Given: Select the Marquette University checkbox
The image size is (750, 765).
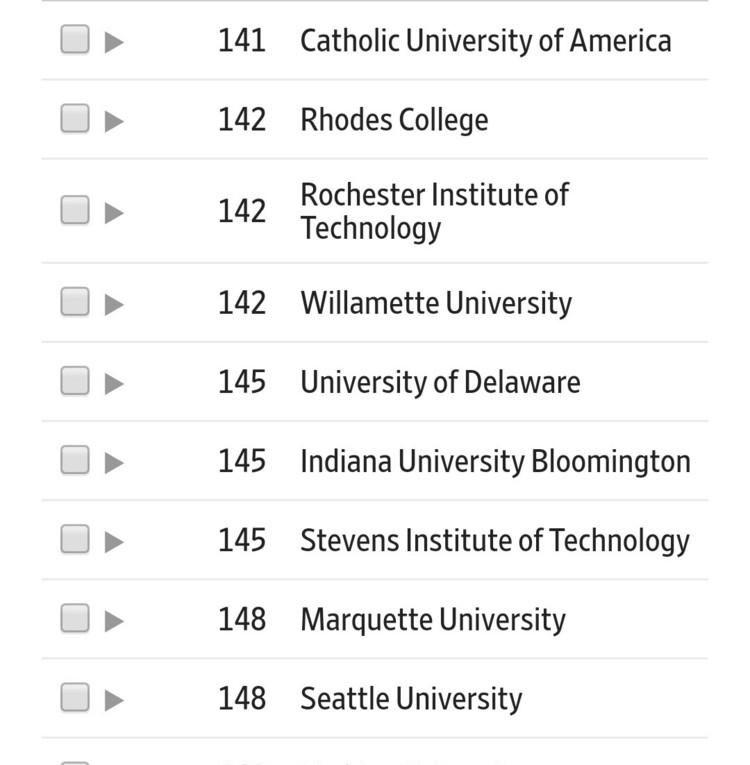Looking at the screenshot, I should (75, 619).
